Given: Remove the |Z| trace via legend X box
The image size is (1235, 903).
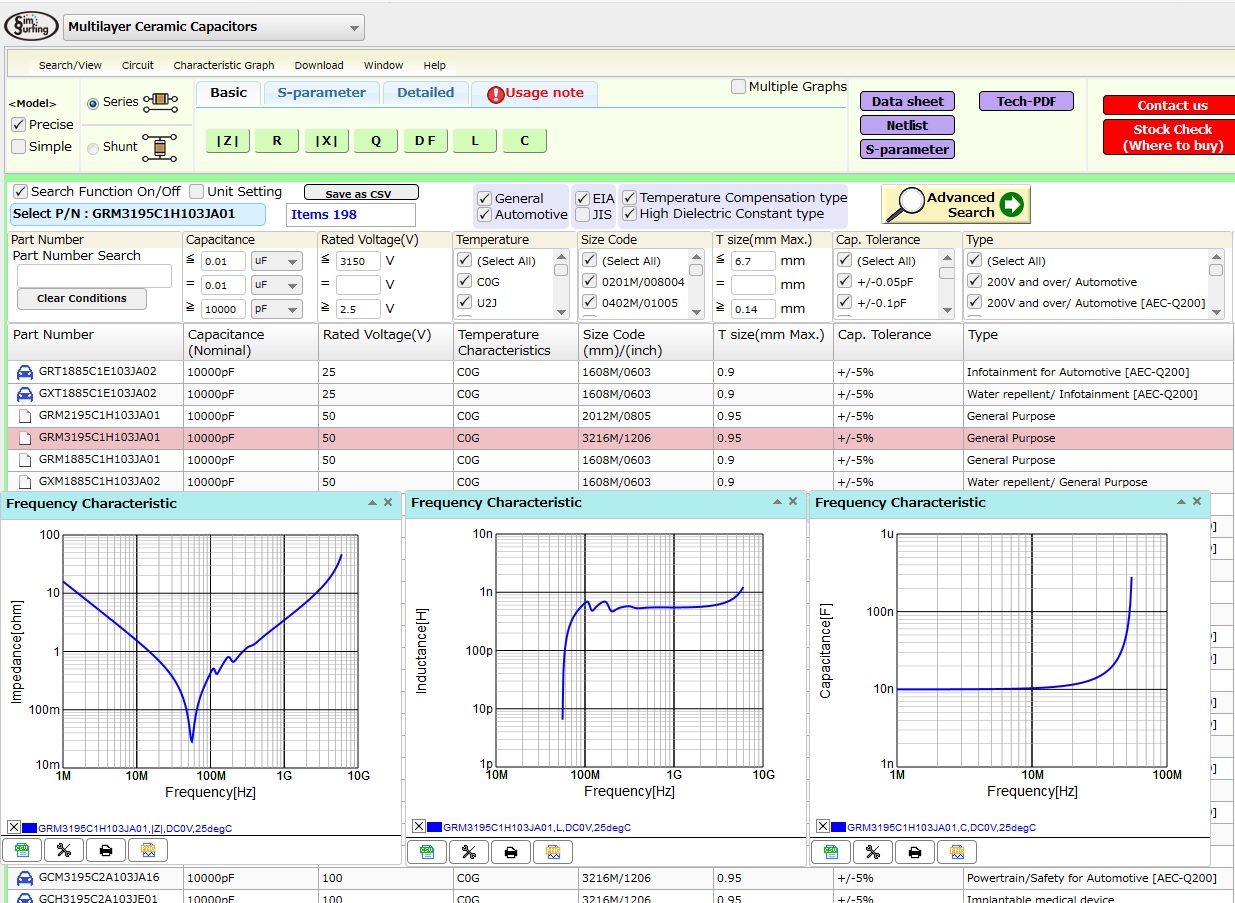Looking at the screenshot, I should [x=13, y=827].
